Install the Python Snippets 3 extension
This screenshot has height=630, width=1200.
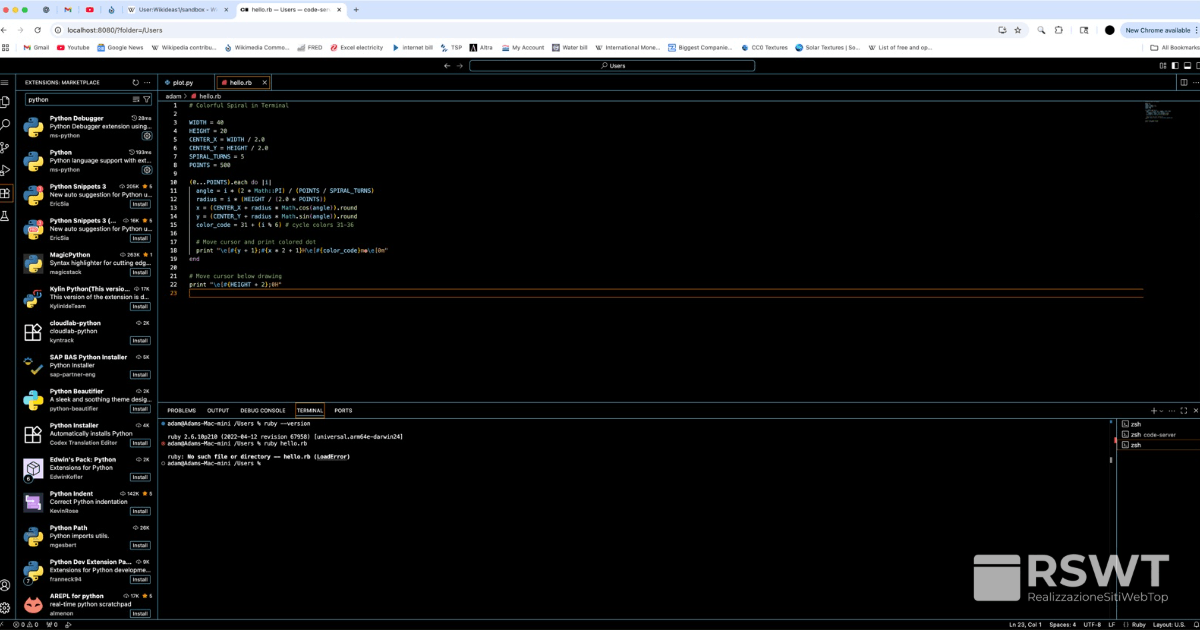140,204
